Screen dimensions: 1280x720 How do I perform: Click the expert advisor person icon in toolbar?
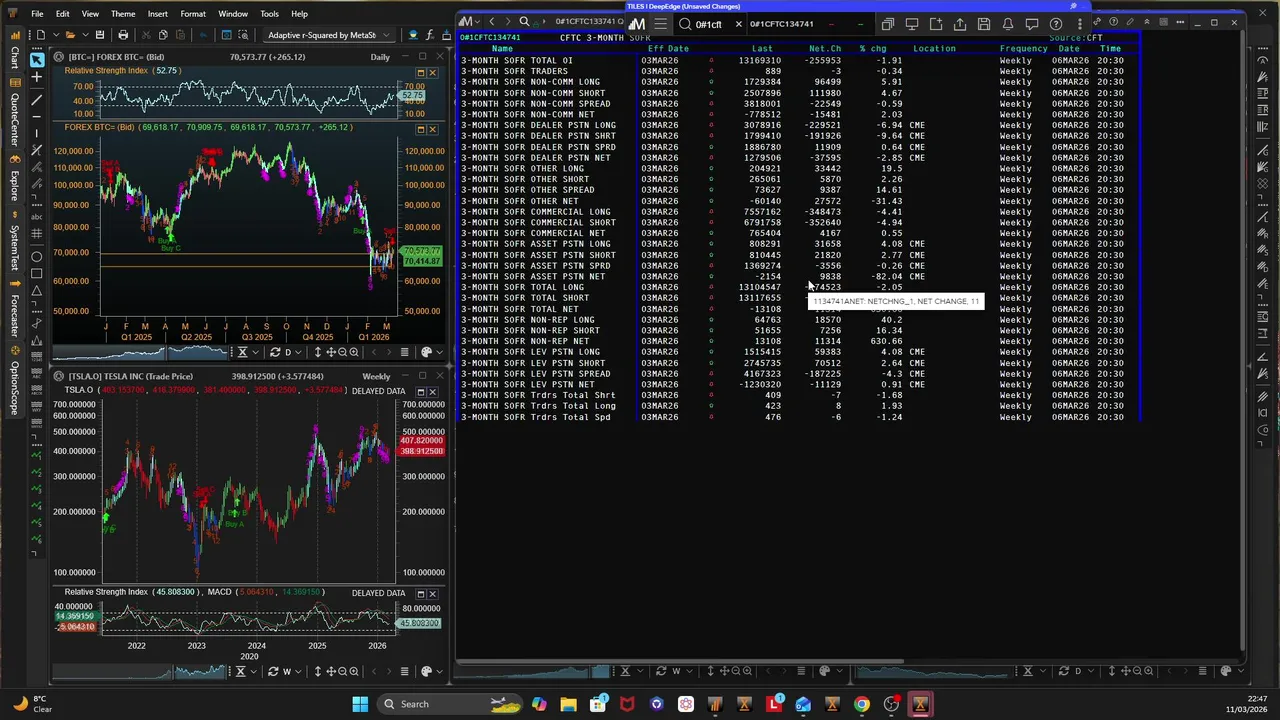[413, 35]
